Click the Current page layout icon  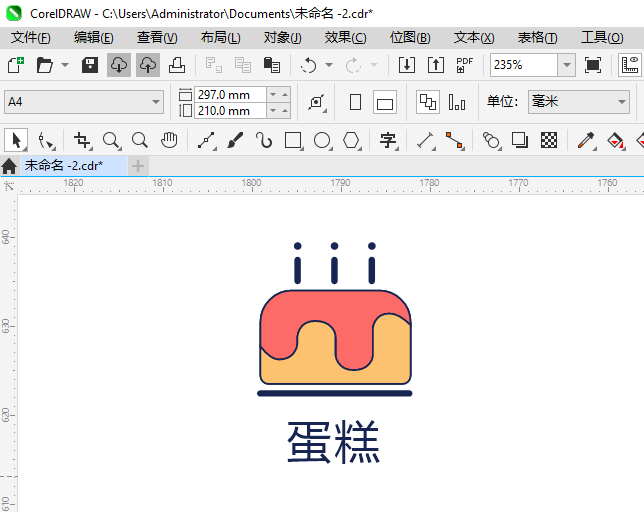(457, 102)
